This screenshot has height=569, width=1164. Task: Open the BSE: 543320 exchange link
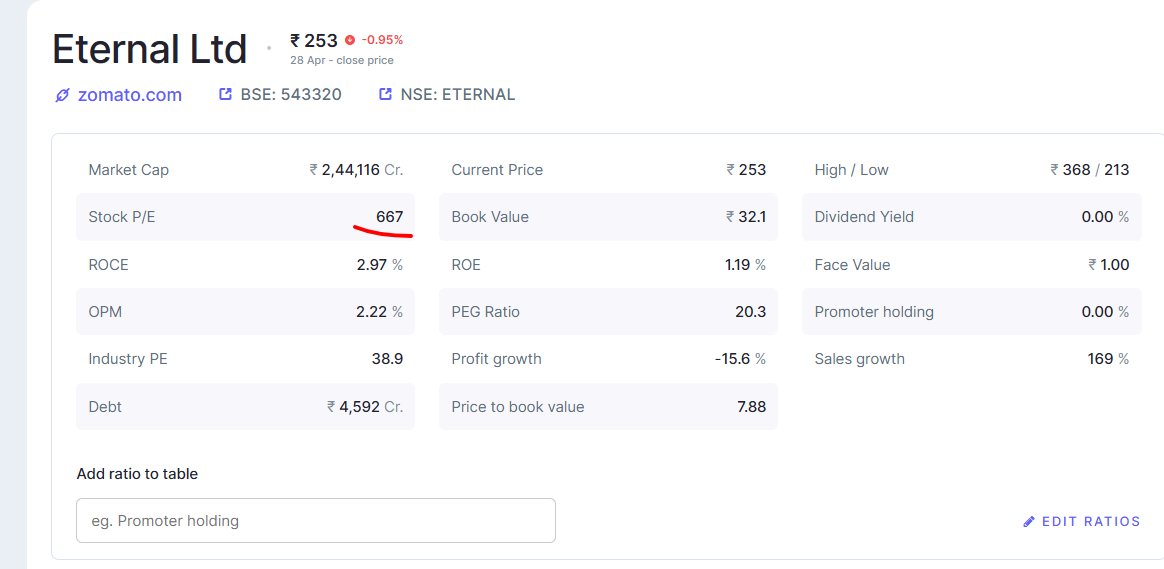[x=291, y=94]
